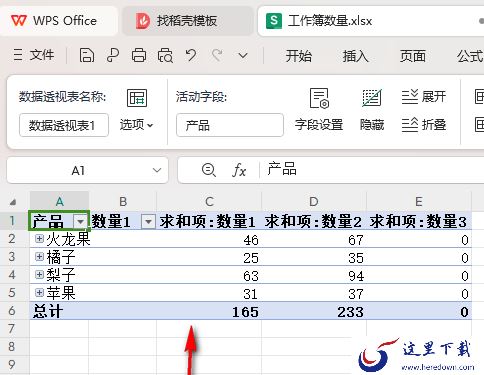
Task: Switch to the 插入 ribbon tab
Action: [356, 56]
